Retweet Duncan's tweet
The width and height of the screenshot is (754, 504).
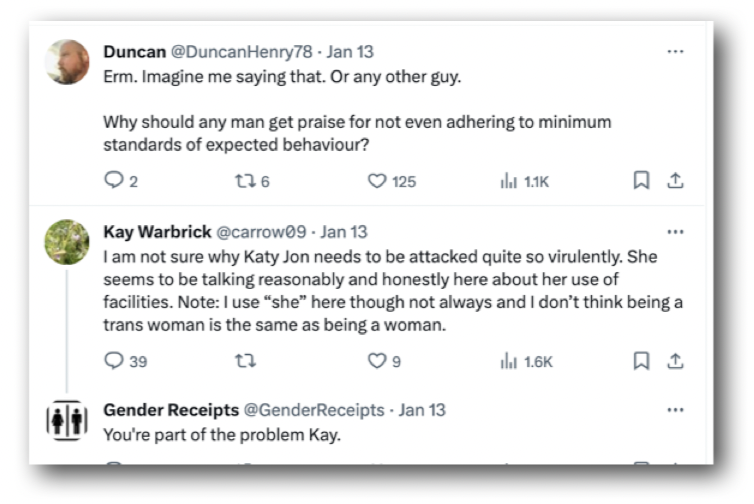(243, 181)
